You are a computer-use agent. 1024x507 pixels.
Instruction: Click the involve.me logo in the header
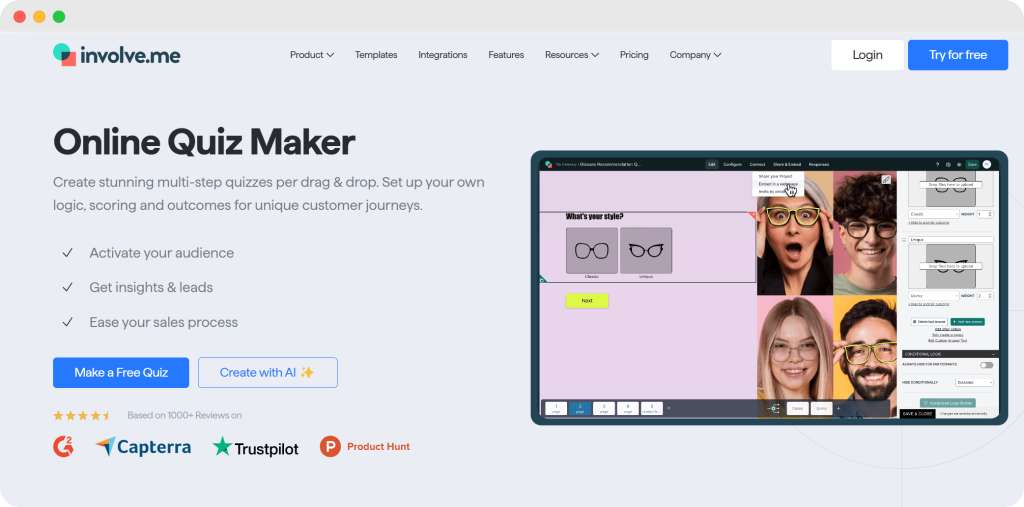116,55
